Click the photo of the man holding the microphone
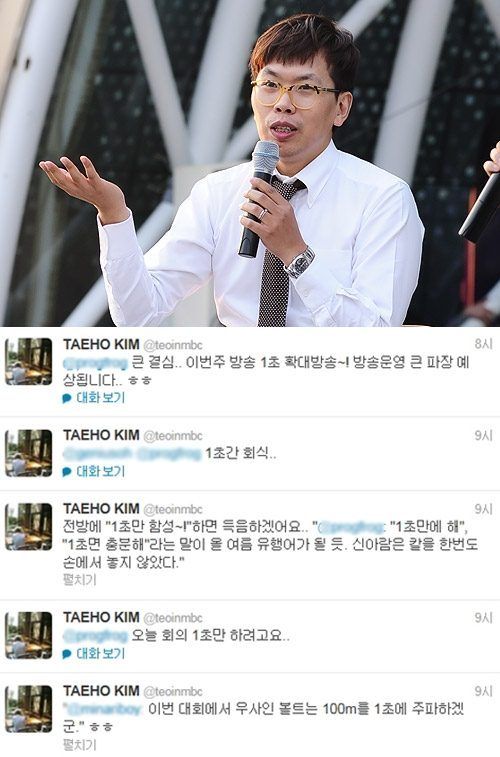Screen dimensions: 500x757 250,163
